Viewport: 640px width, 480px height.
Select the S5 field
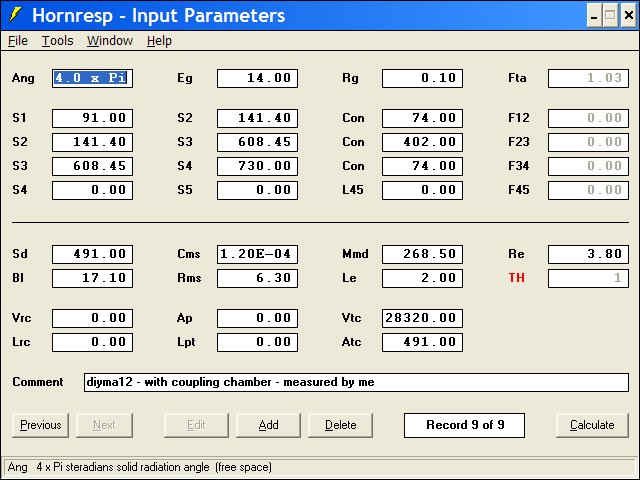pos(258,191)
